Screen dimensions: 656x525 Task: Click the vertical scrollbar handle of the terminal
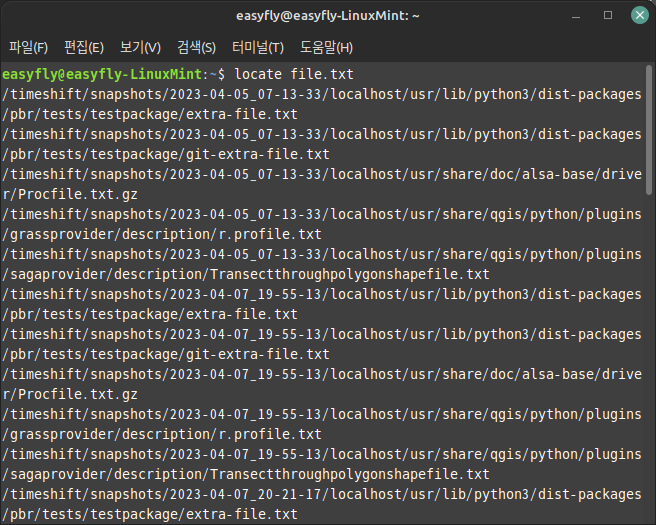click(649, 129)
